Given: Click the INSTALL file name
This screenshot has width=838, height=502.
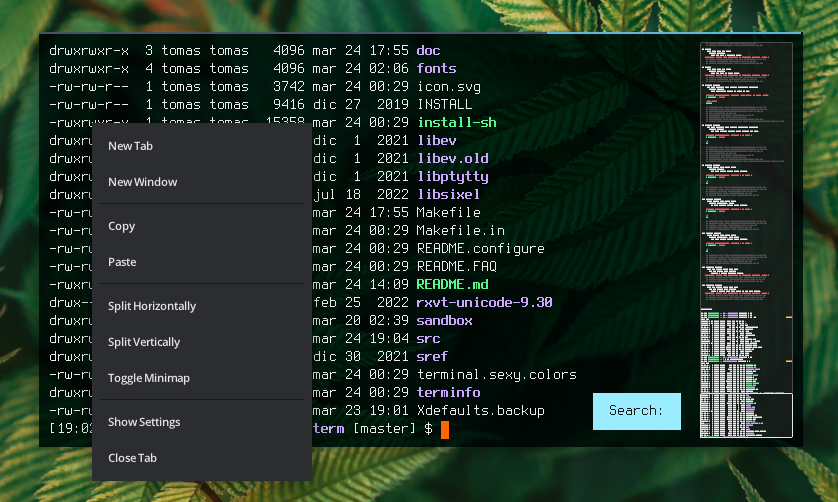Looking at the screenshot, I should pyautogui.click(x=444, y=104).
